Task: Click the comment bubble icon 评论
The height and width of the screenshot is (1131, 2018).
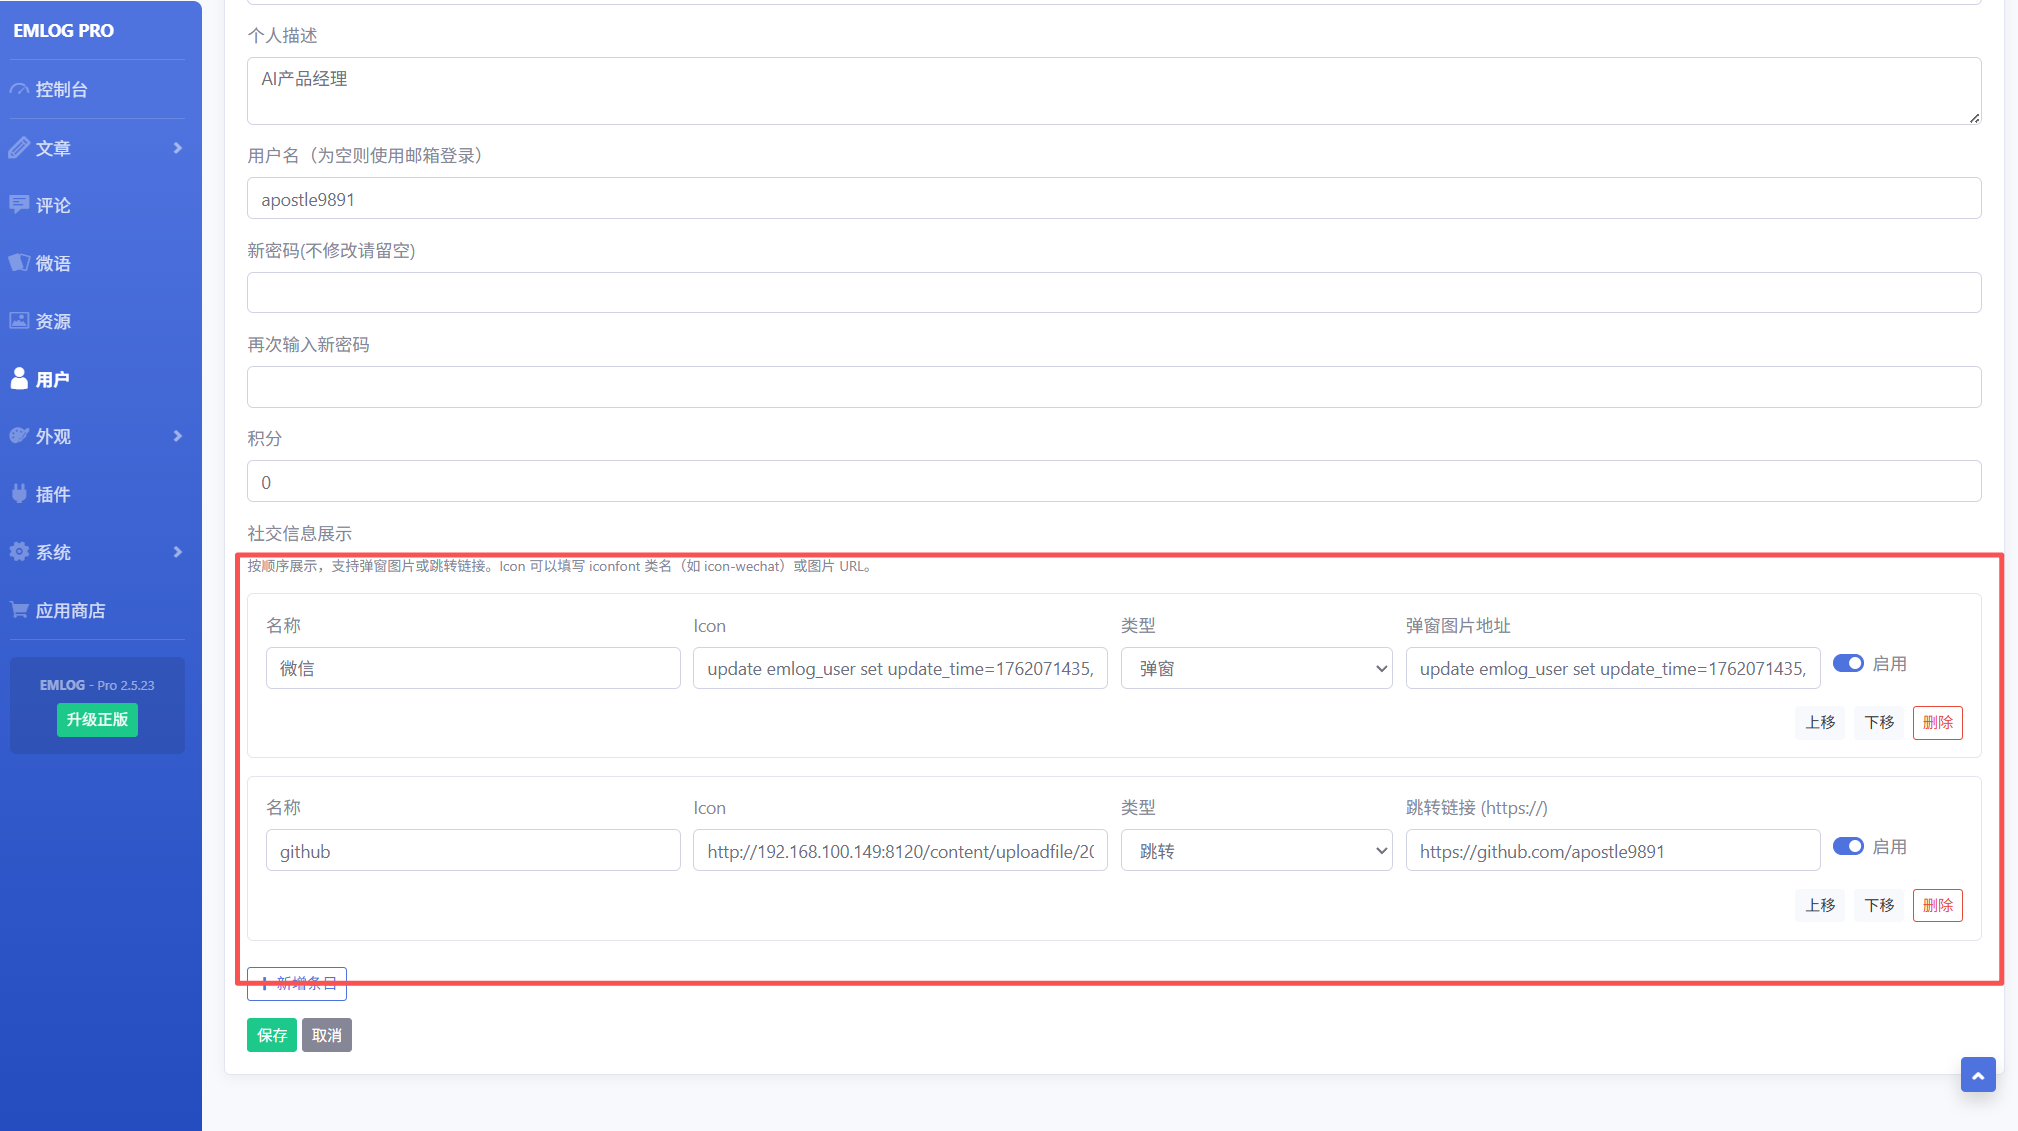Action: click(19, 205)
